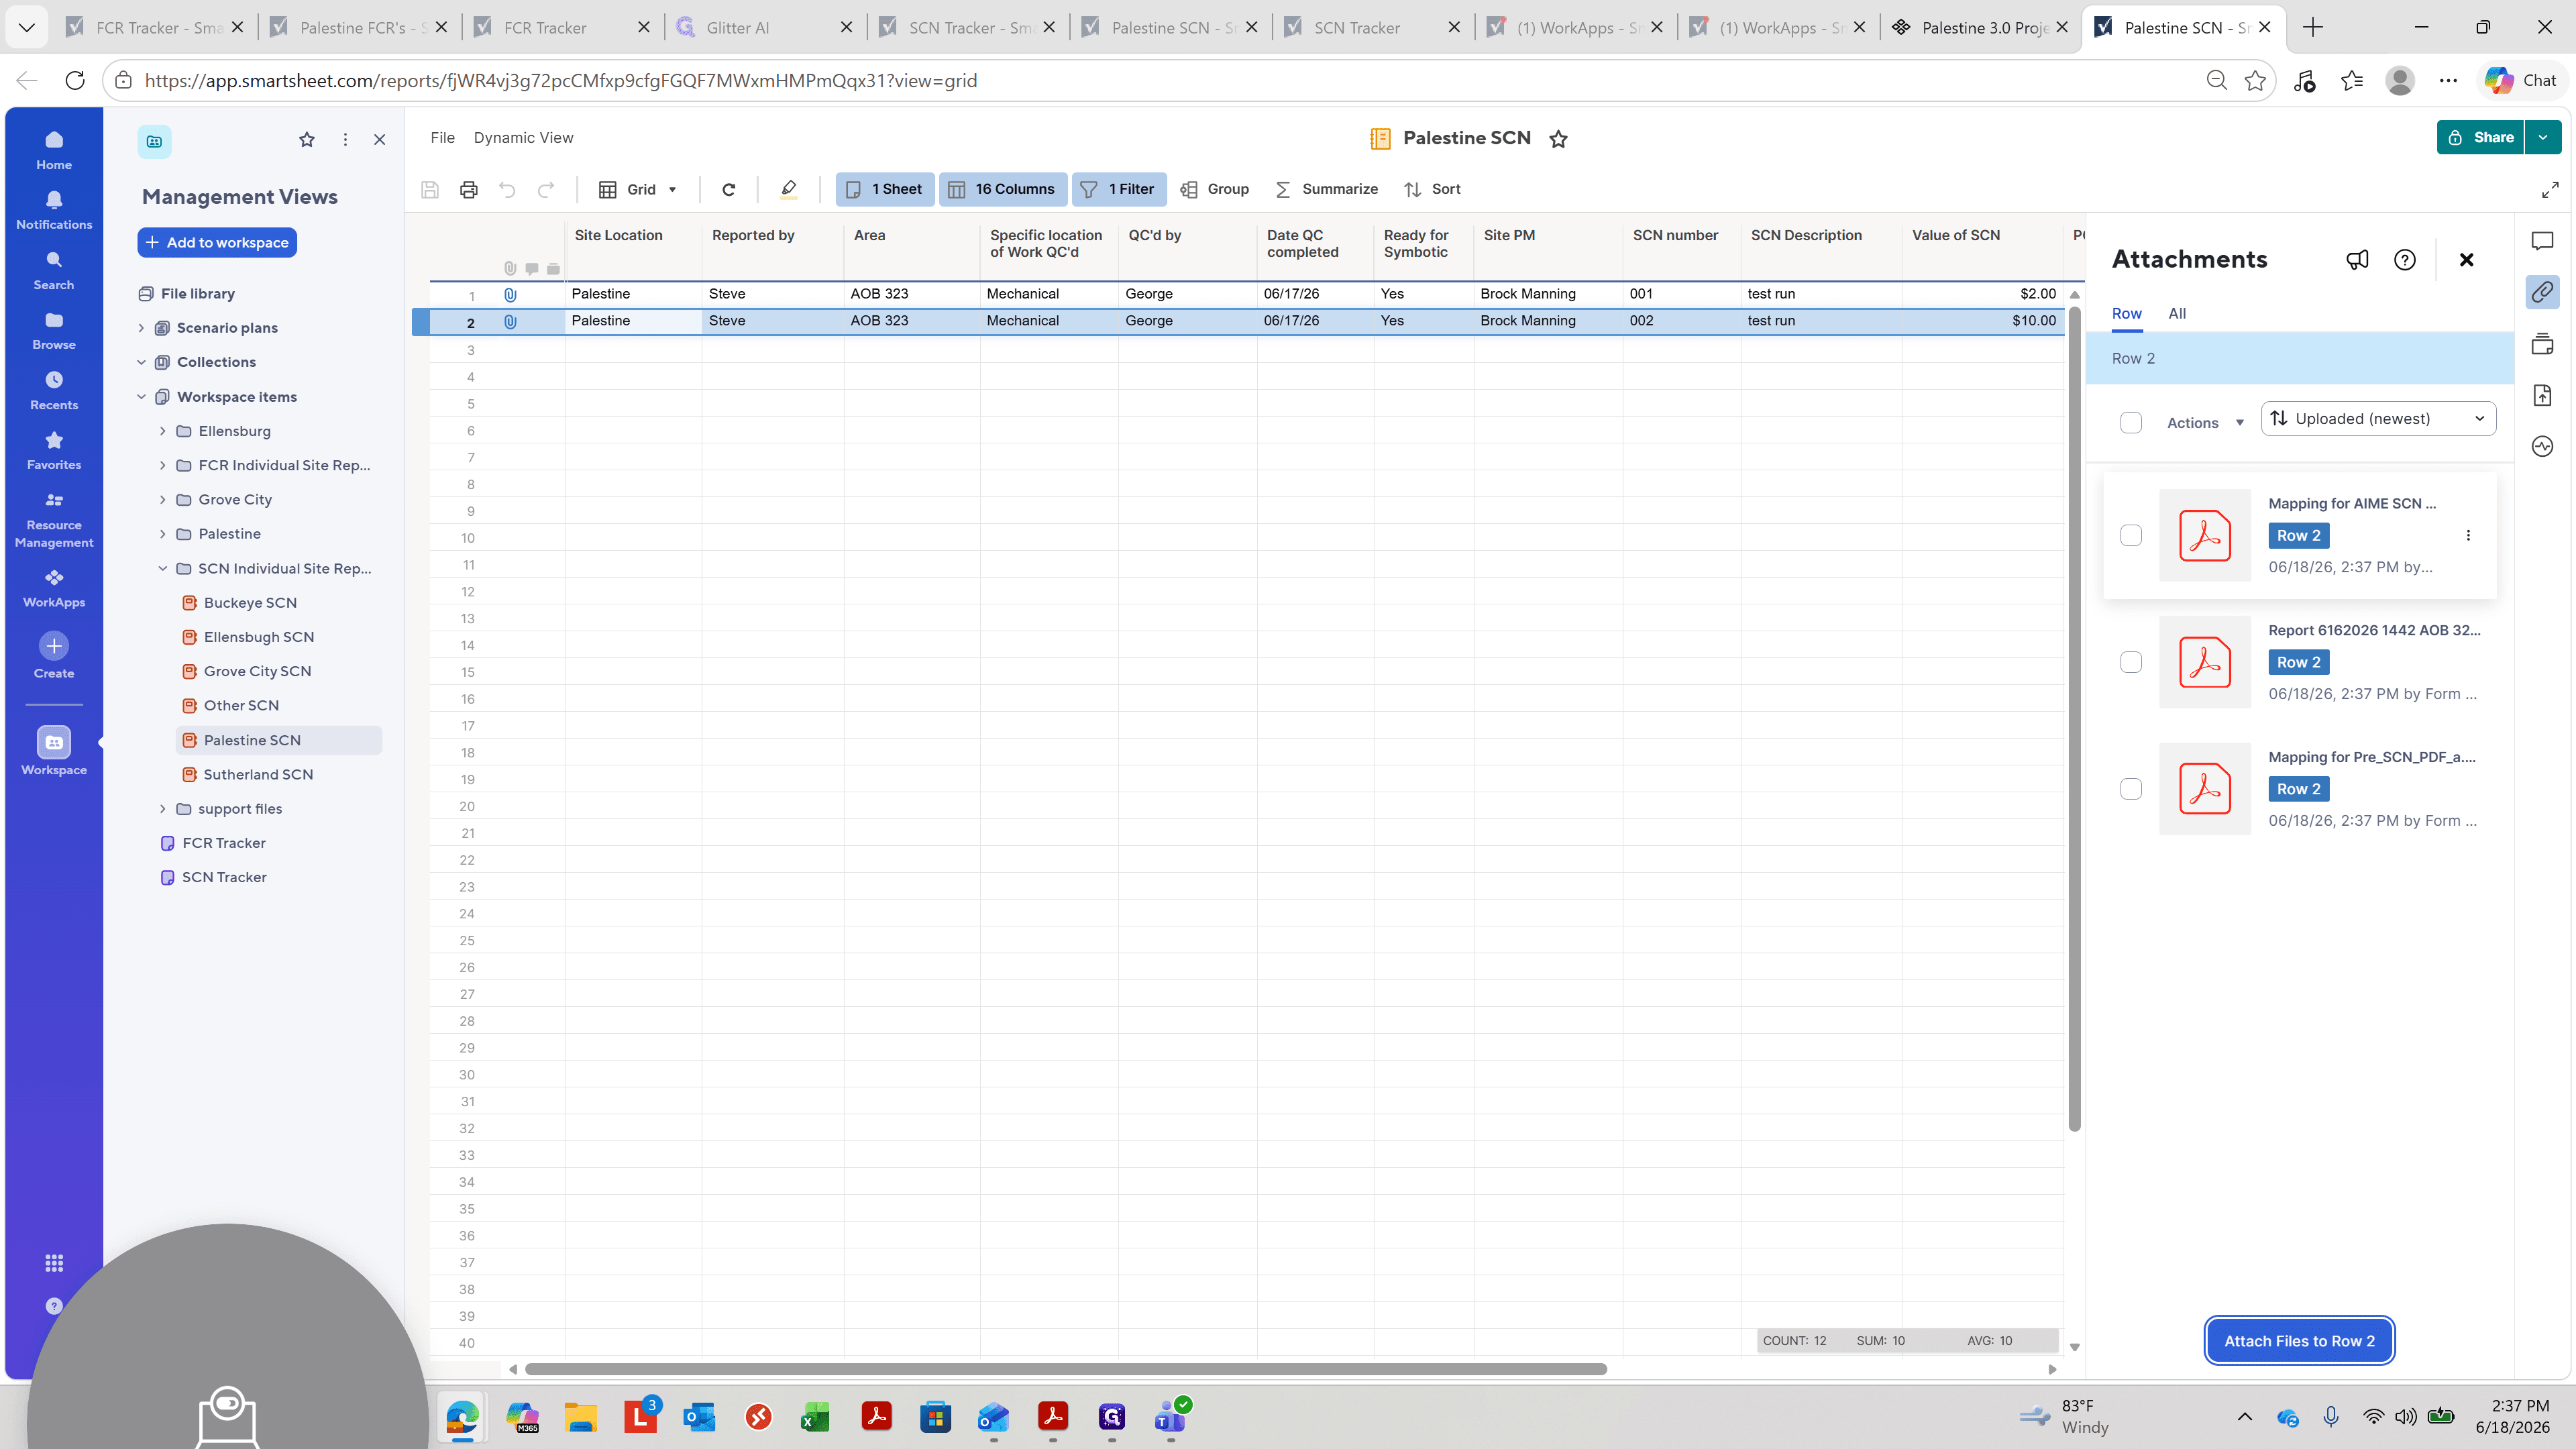Open help icon in Attachments panel

(x=2404, y=260)
